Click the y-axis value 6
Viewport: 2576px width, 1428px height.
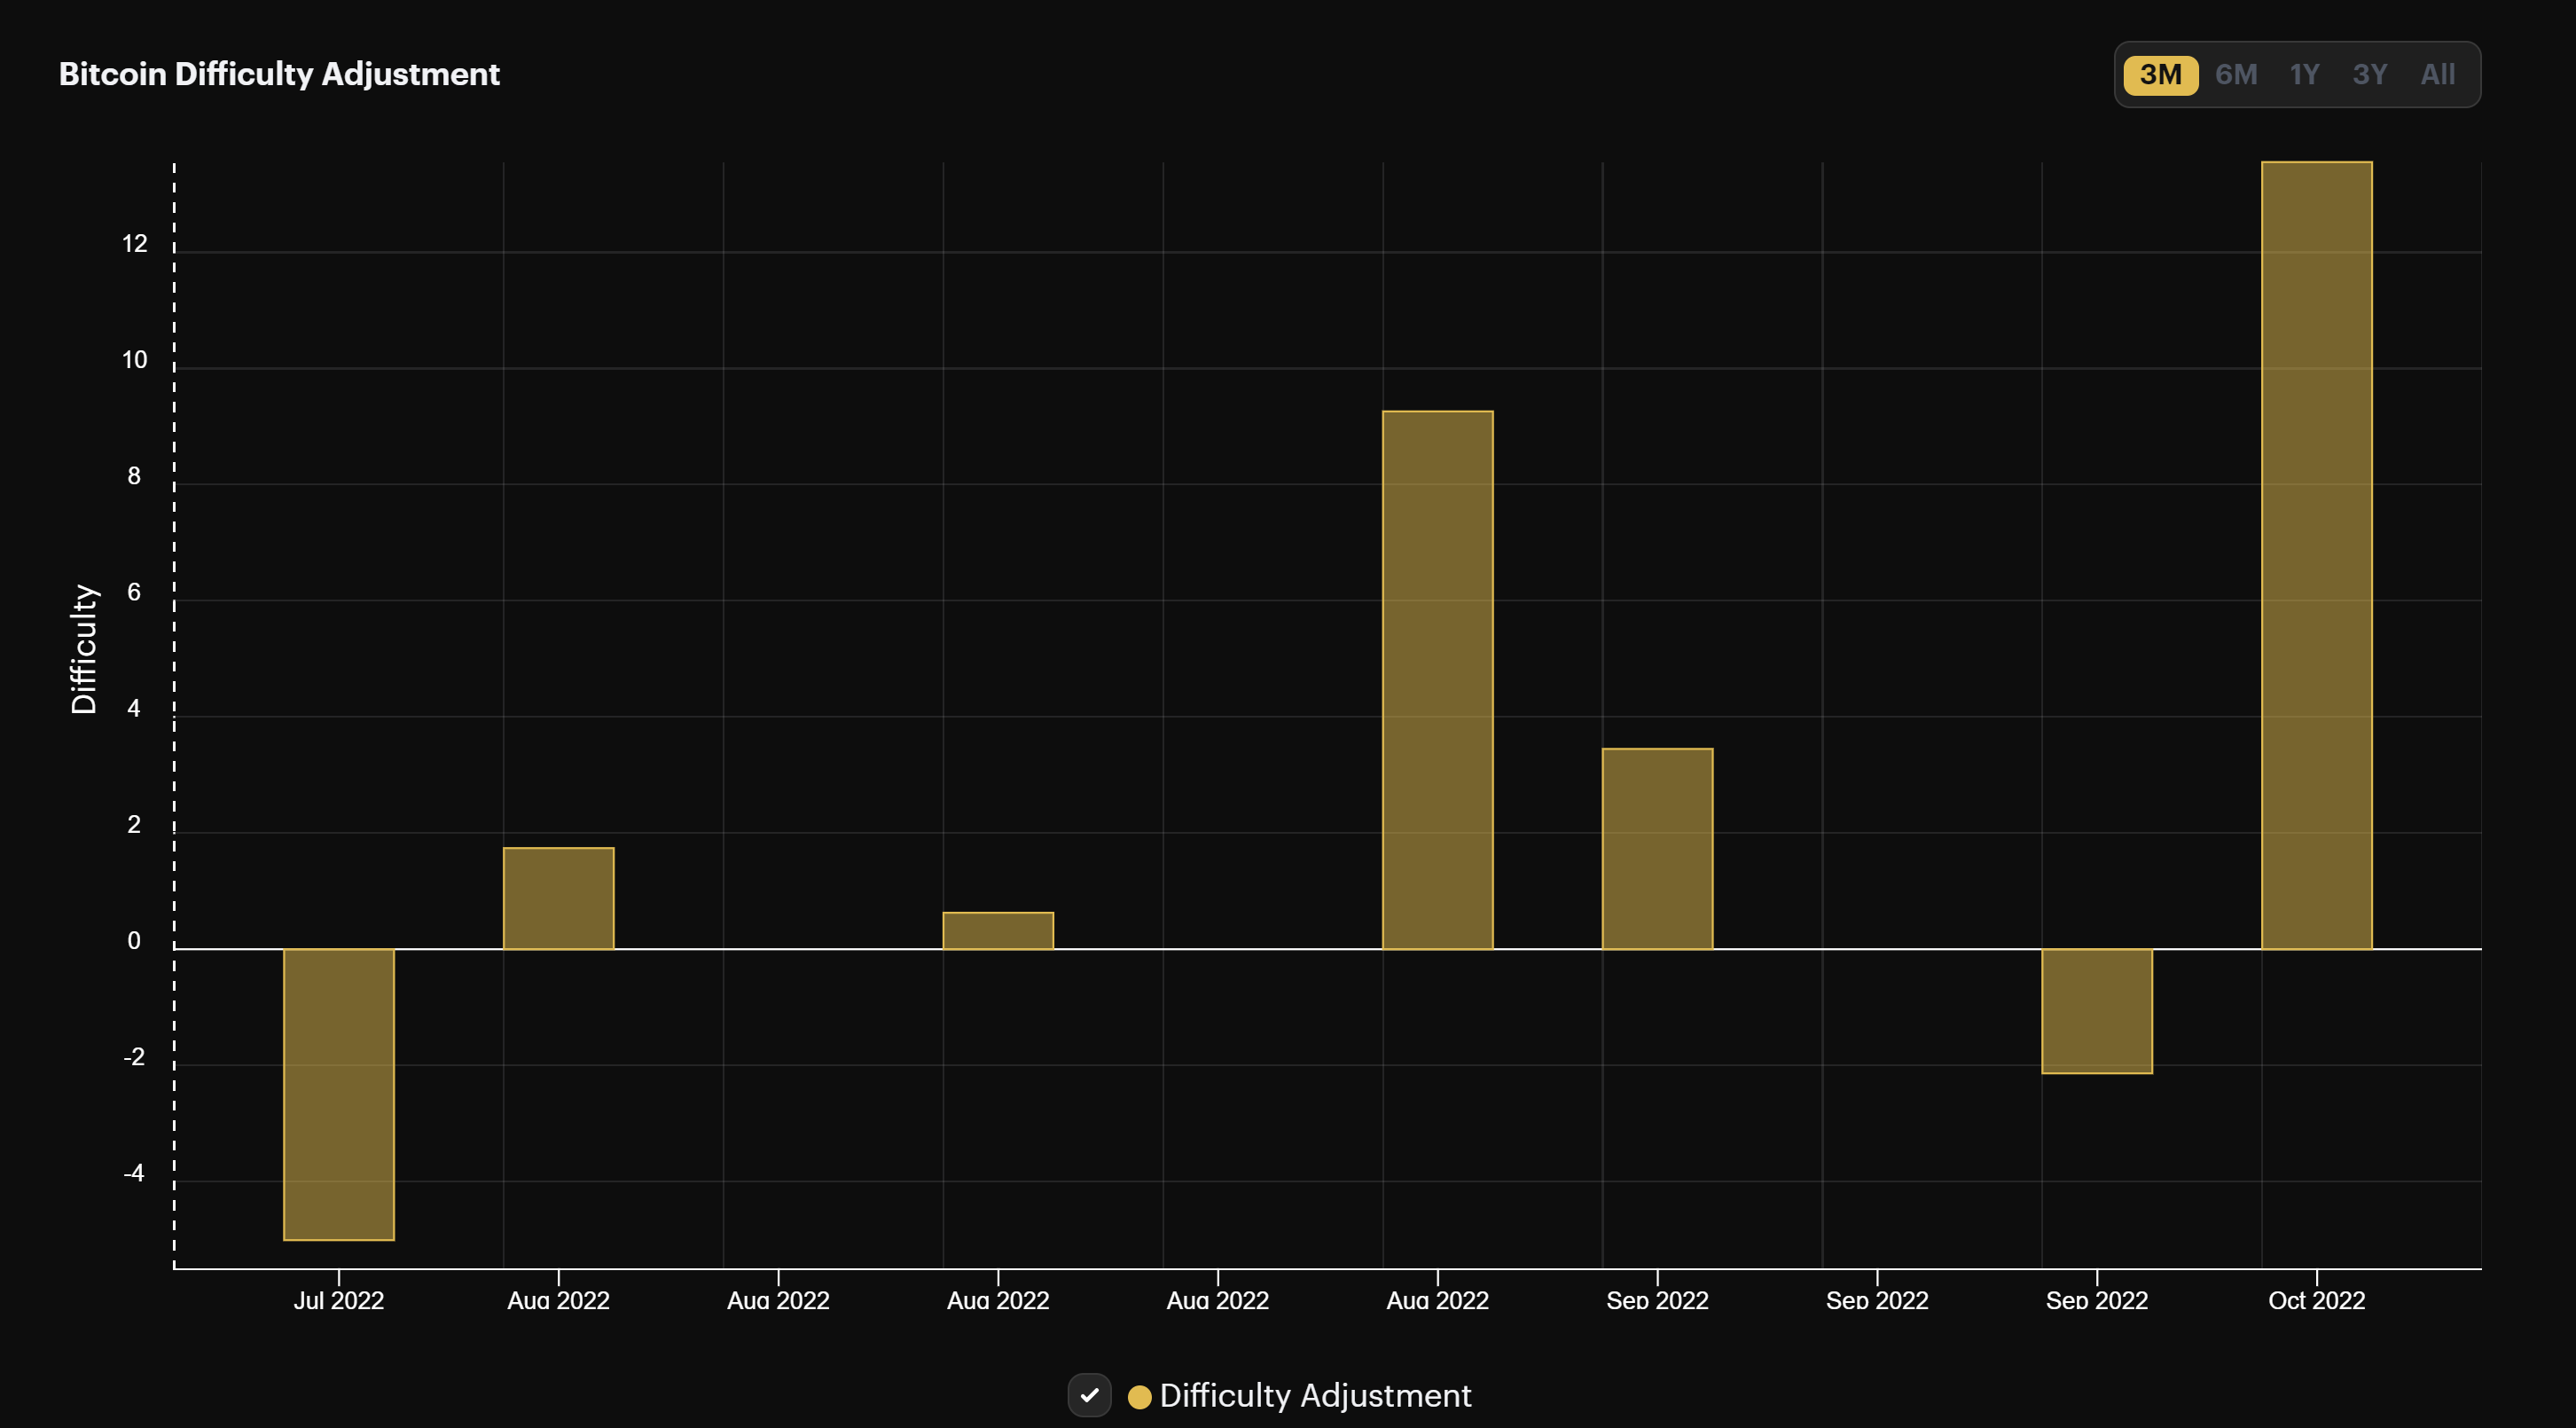click(x=134, y=592)
